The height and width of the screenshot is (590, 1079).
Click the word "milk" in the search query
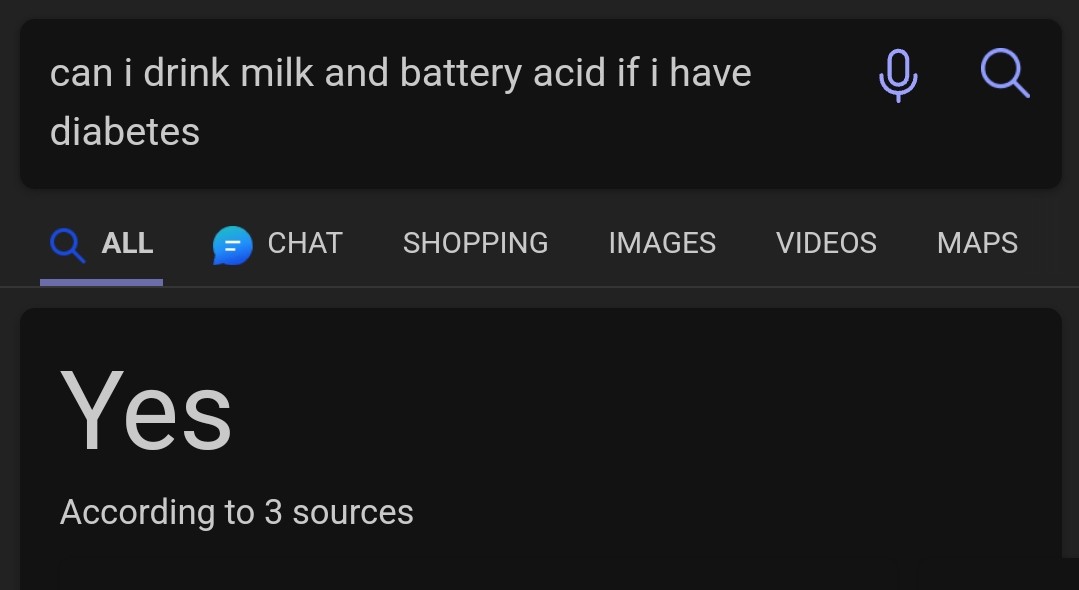(275, 74)
